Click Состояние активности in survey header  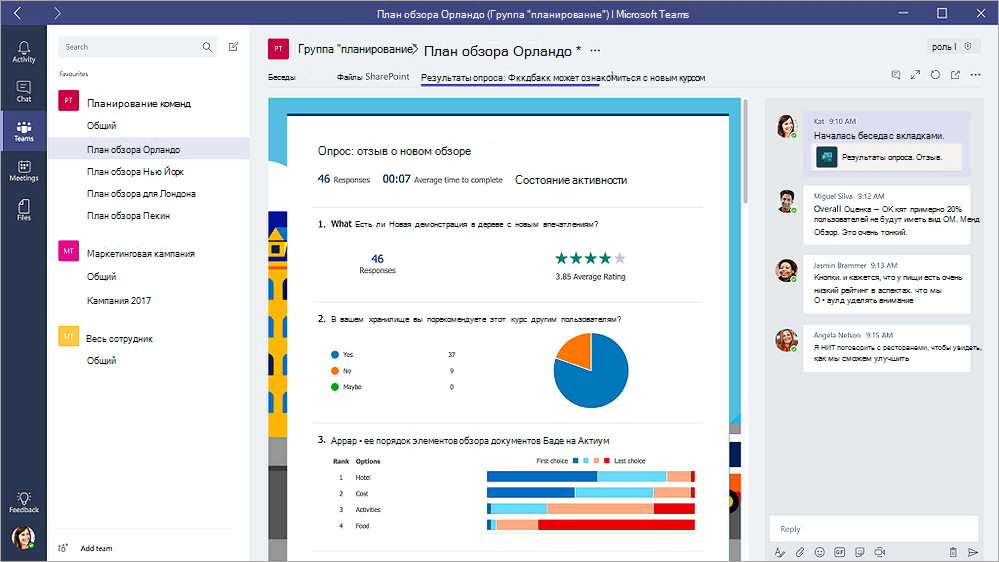coord(571,180)
